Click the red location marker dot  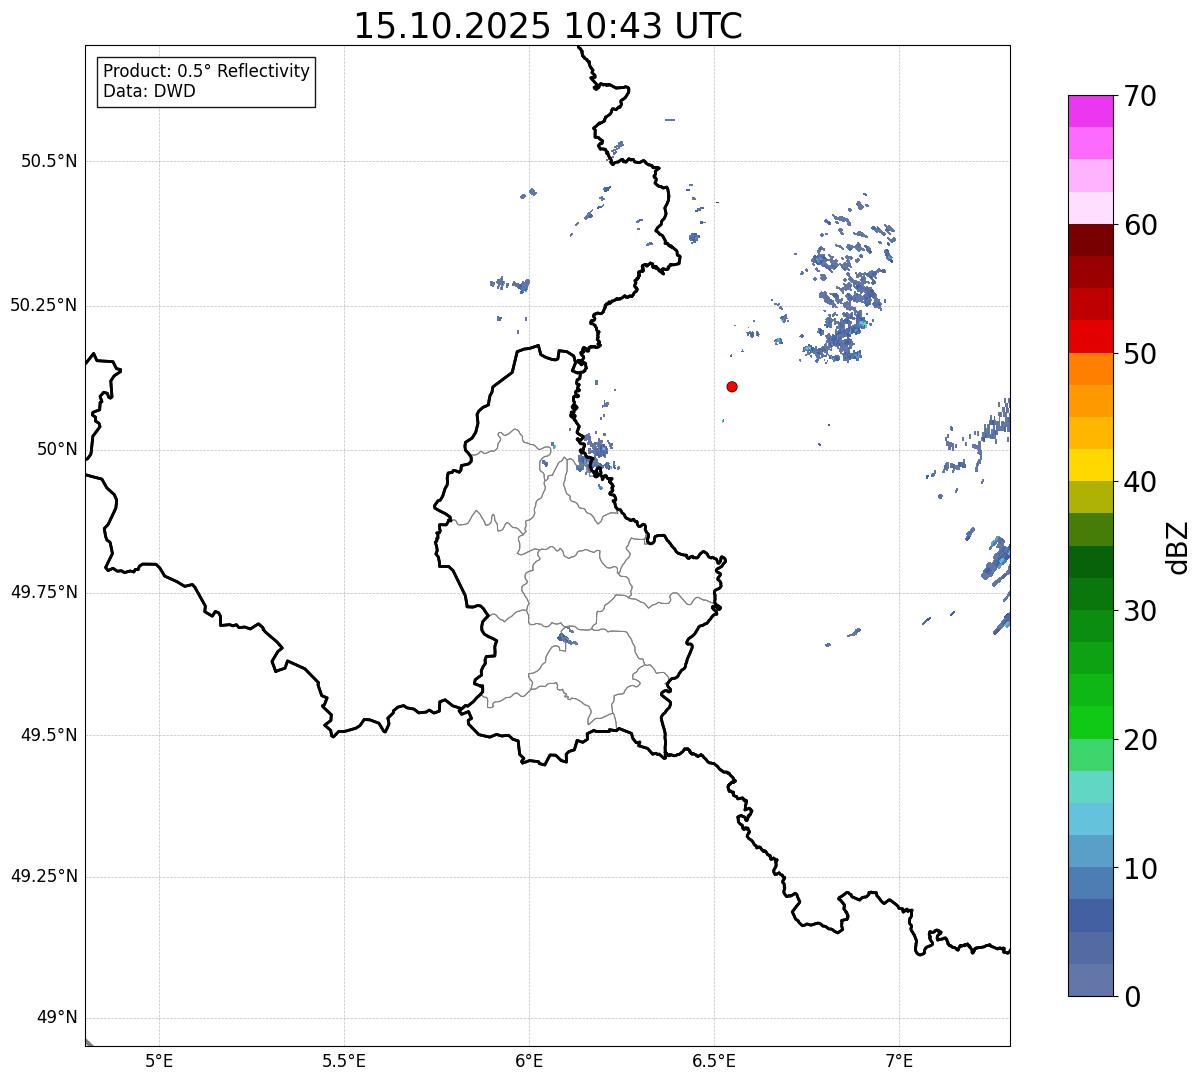[732, 386]
